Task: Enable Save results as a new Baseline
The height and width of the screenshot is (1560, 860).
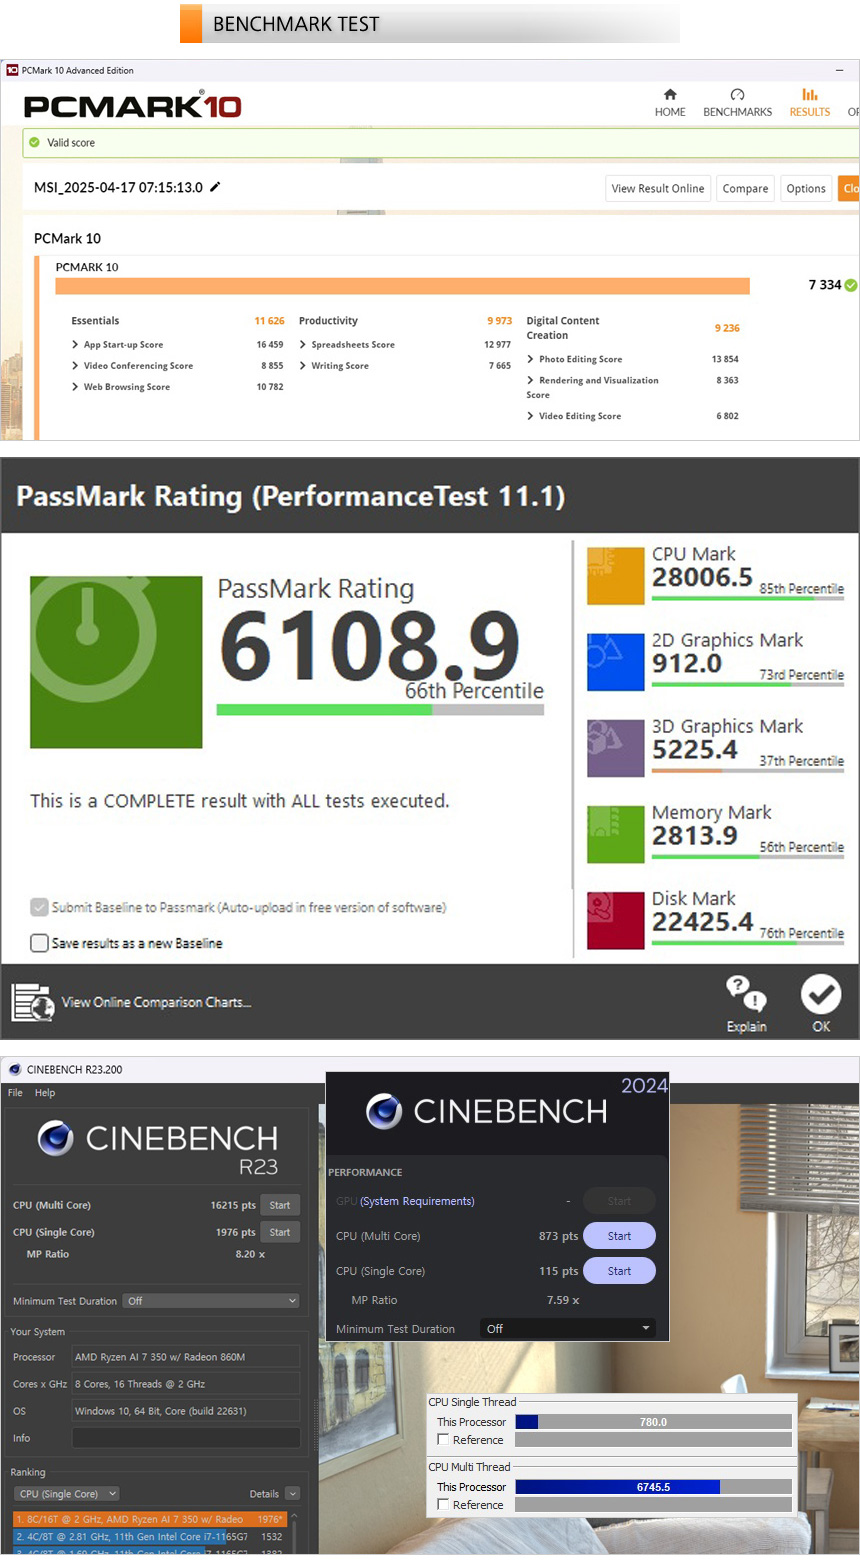Action: point(40,943)
